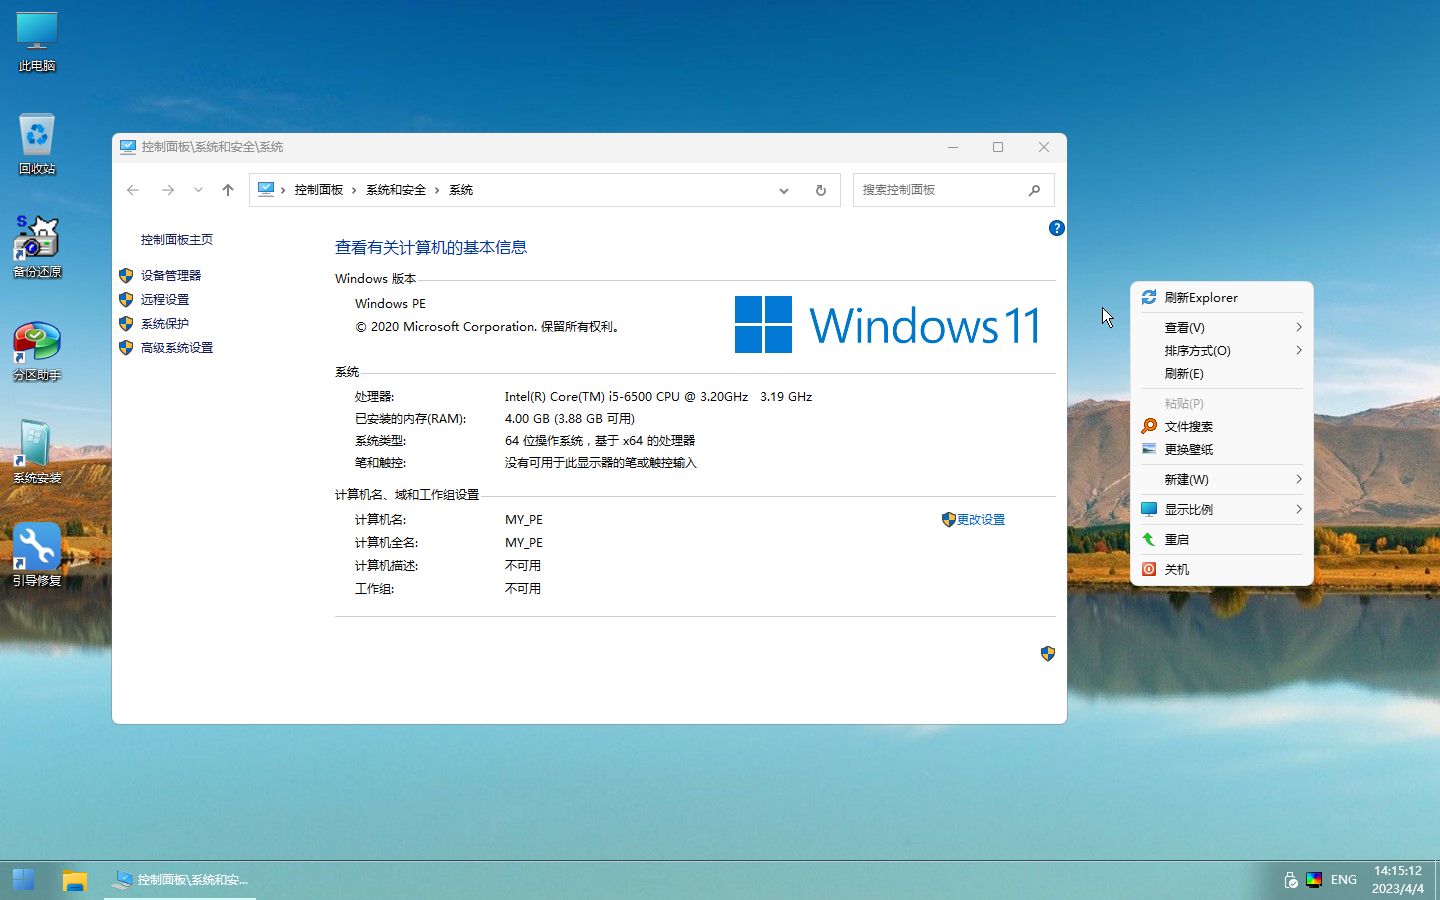Choose 刷新Explorer in the context menu

tap(1221, 297)
